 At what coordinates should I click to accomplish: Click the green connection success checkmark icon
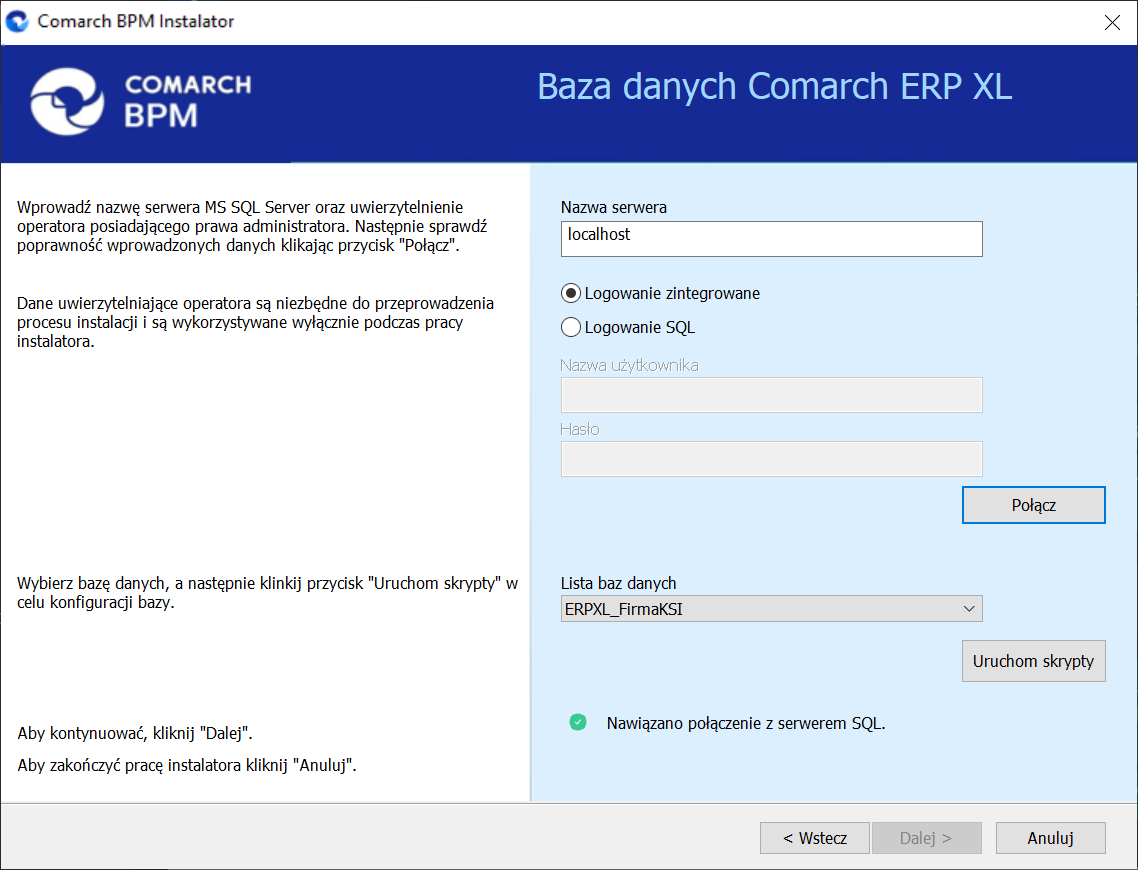click(578, 722)
